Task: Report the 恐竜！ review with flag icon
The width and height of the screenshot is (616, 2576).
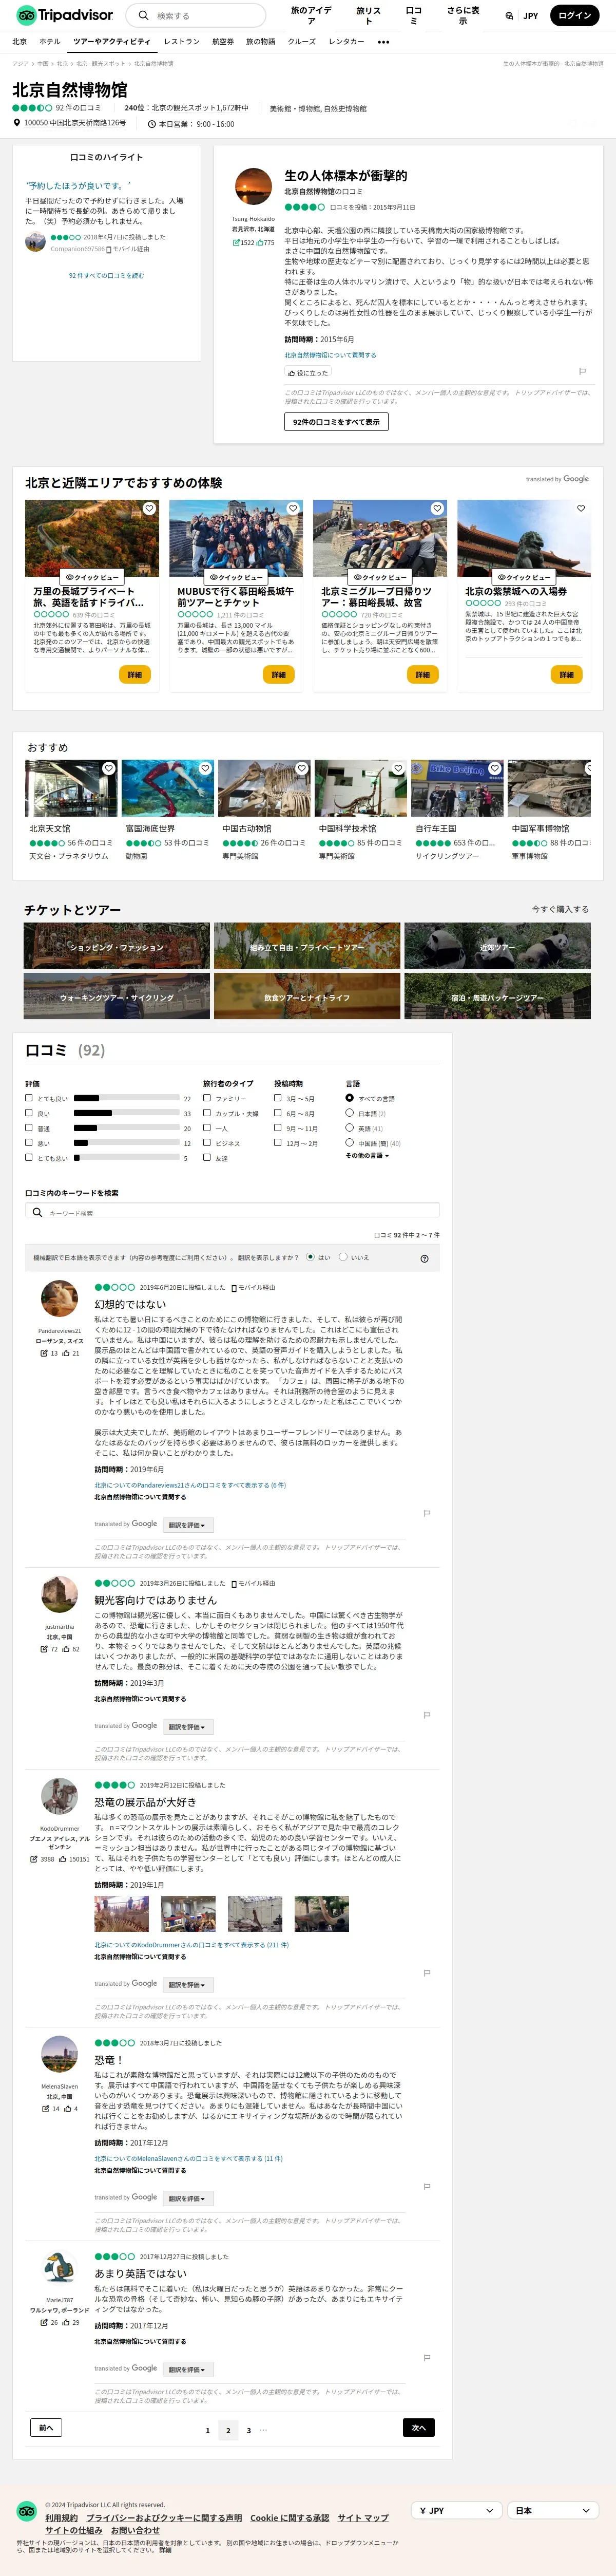Action: pyautogui.click(x=427, y=2186)
